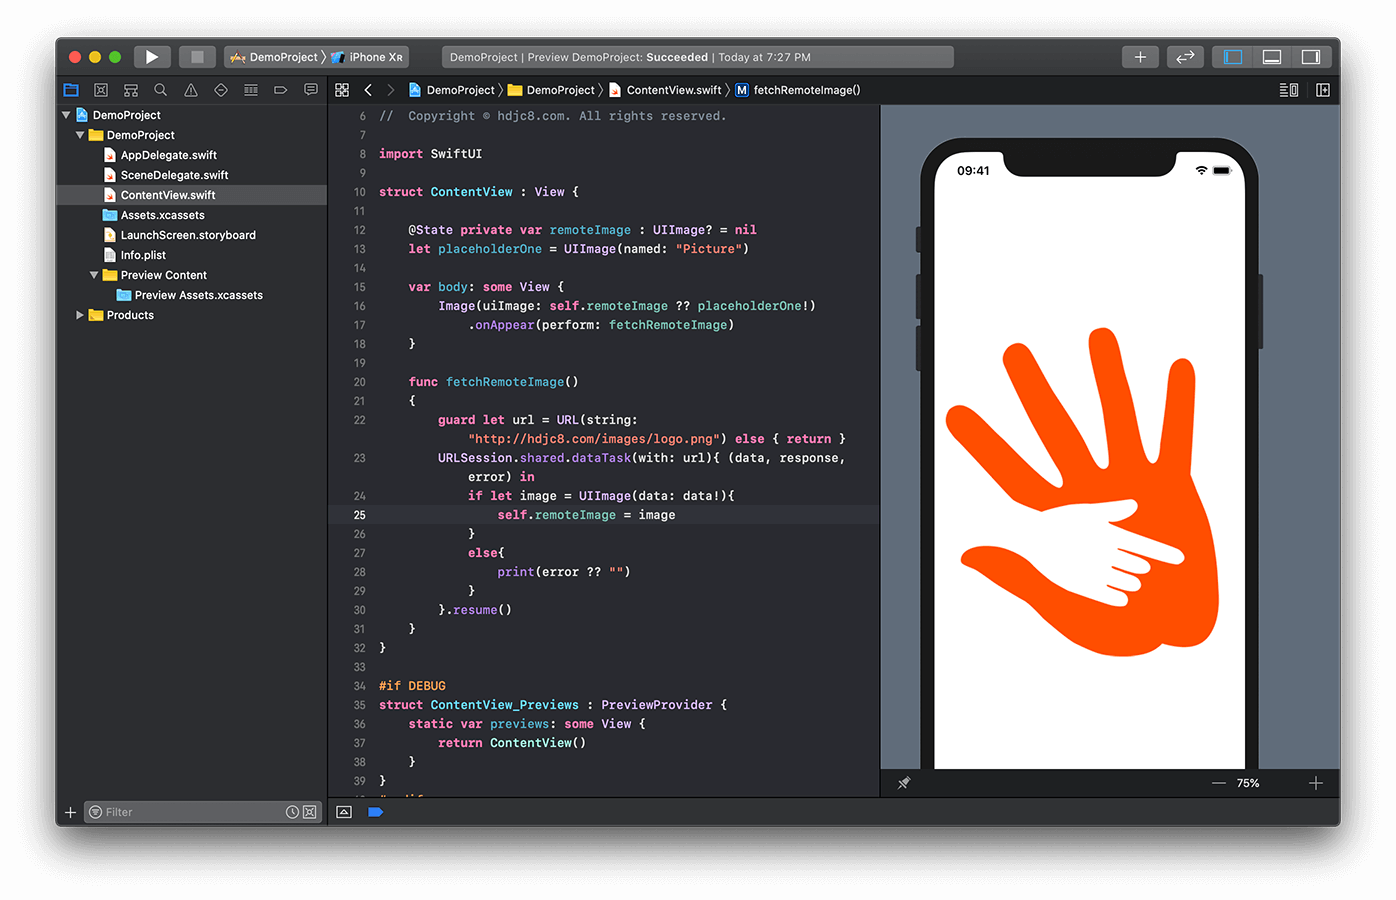Zoom in the preview canvas

point(1316,783)
